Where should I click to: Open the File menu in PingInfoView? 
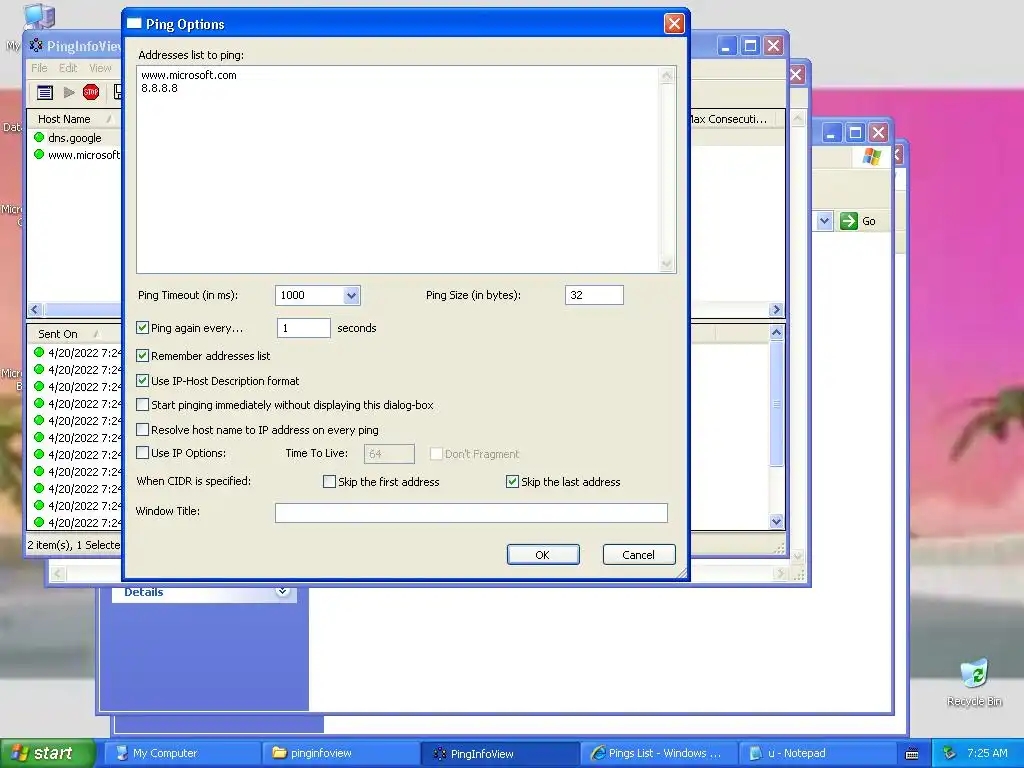tap(39, 68)
